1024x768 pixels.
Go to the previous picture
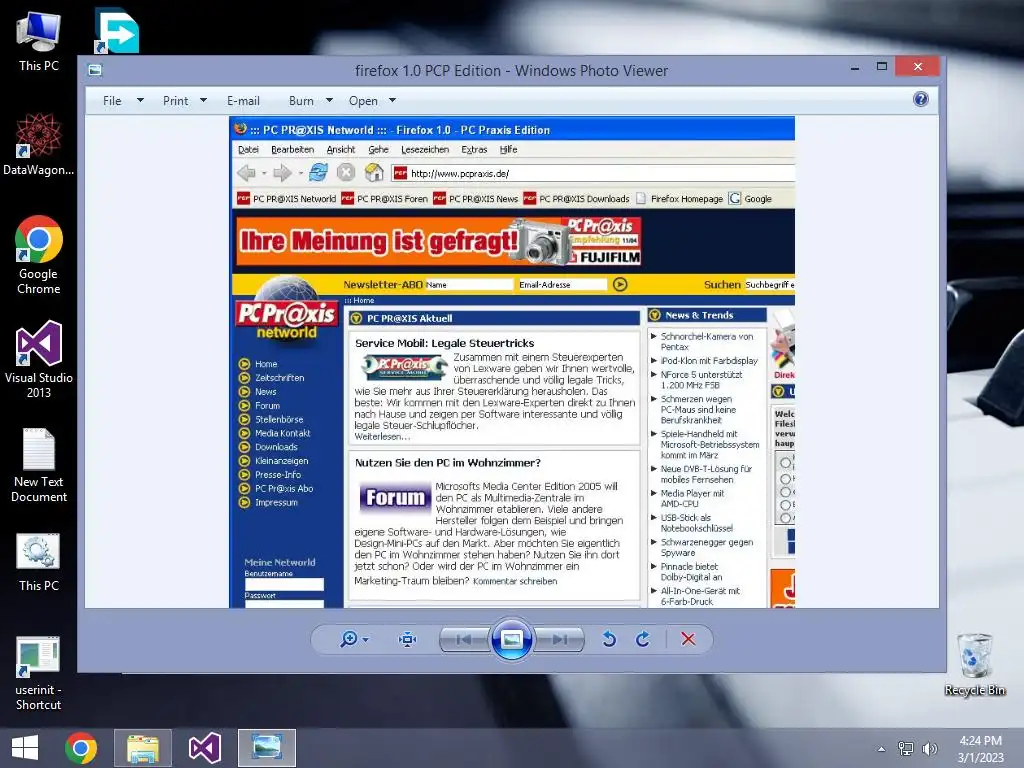pyautogui.click(x=464, y=639)
